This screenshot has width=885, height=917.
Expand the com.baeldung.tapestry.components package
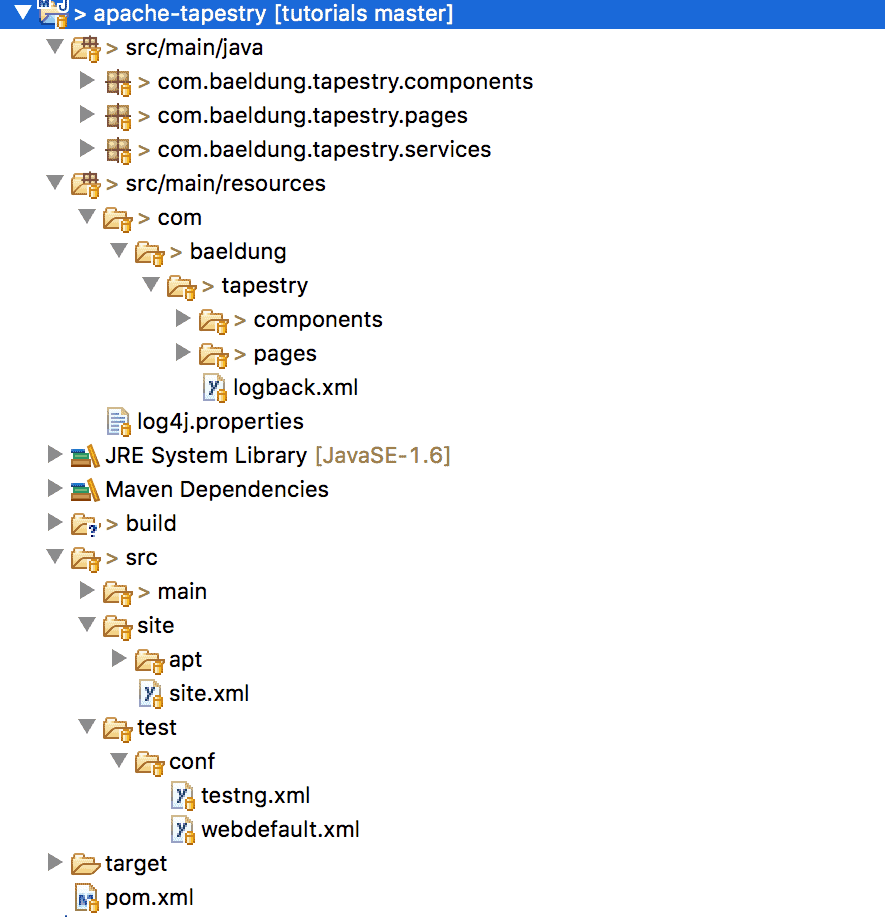pos(87,80)
